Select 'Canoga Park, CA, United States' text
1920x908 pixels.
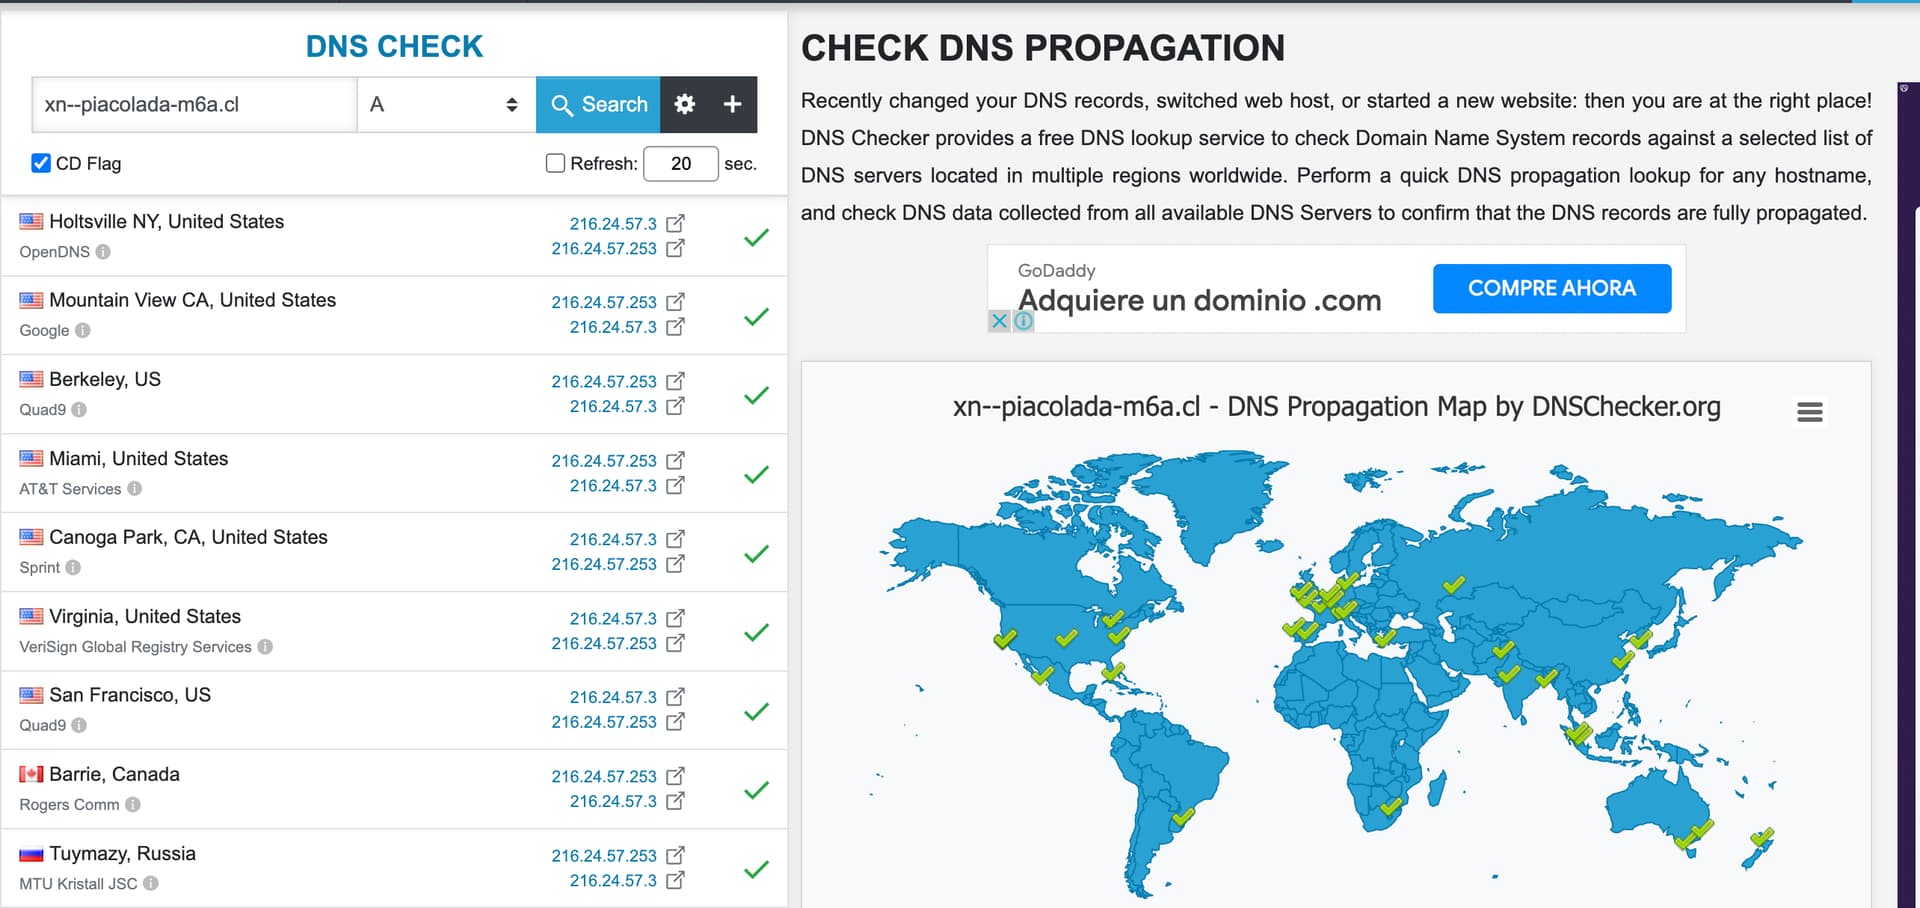coord(188,537)
